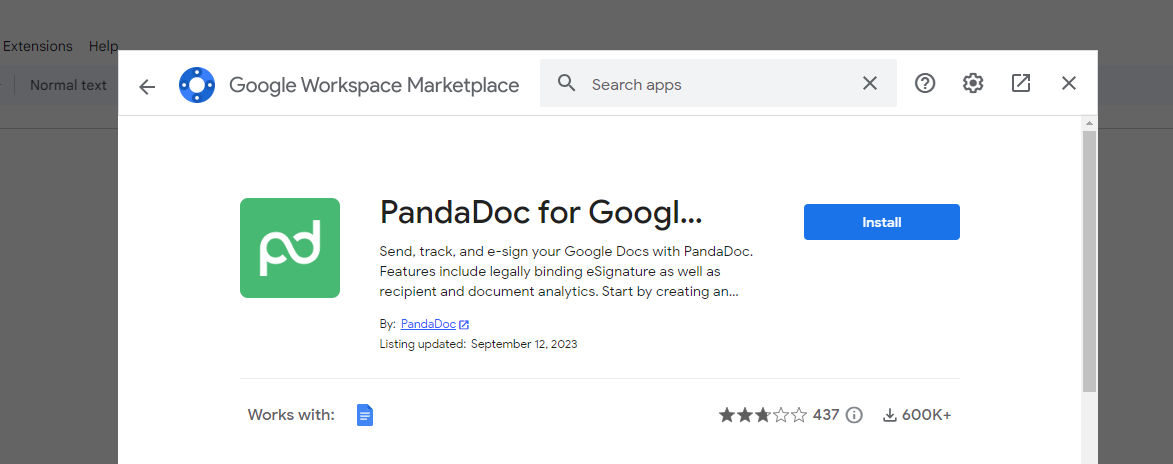
Task: Click the Google Docs icon beside Works with
Action: pos(365,415)
